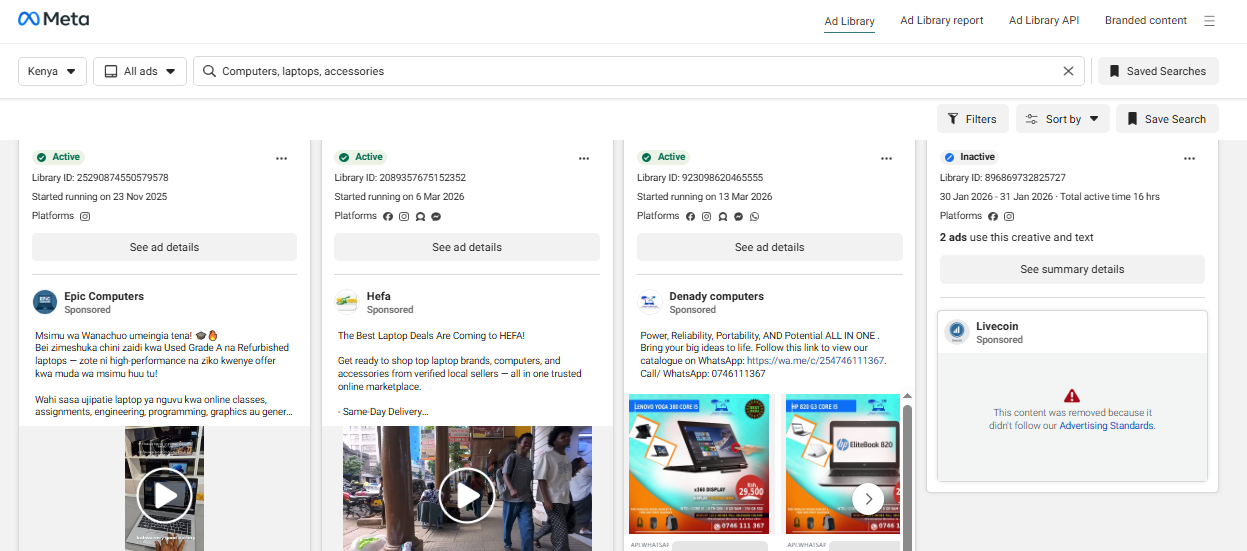Select Library ID 25290874550579578 text
This screenshot has width=1247, height=551.
coord(100,177)
